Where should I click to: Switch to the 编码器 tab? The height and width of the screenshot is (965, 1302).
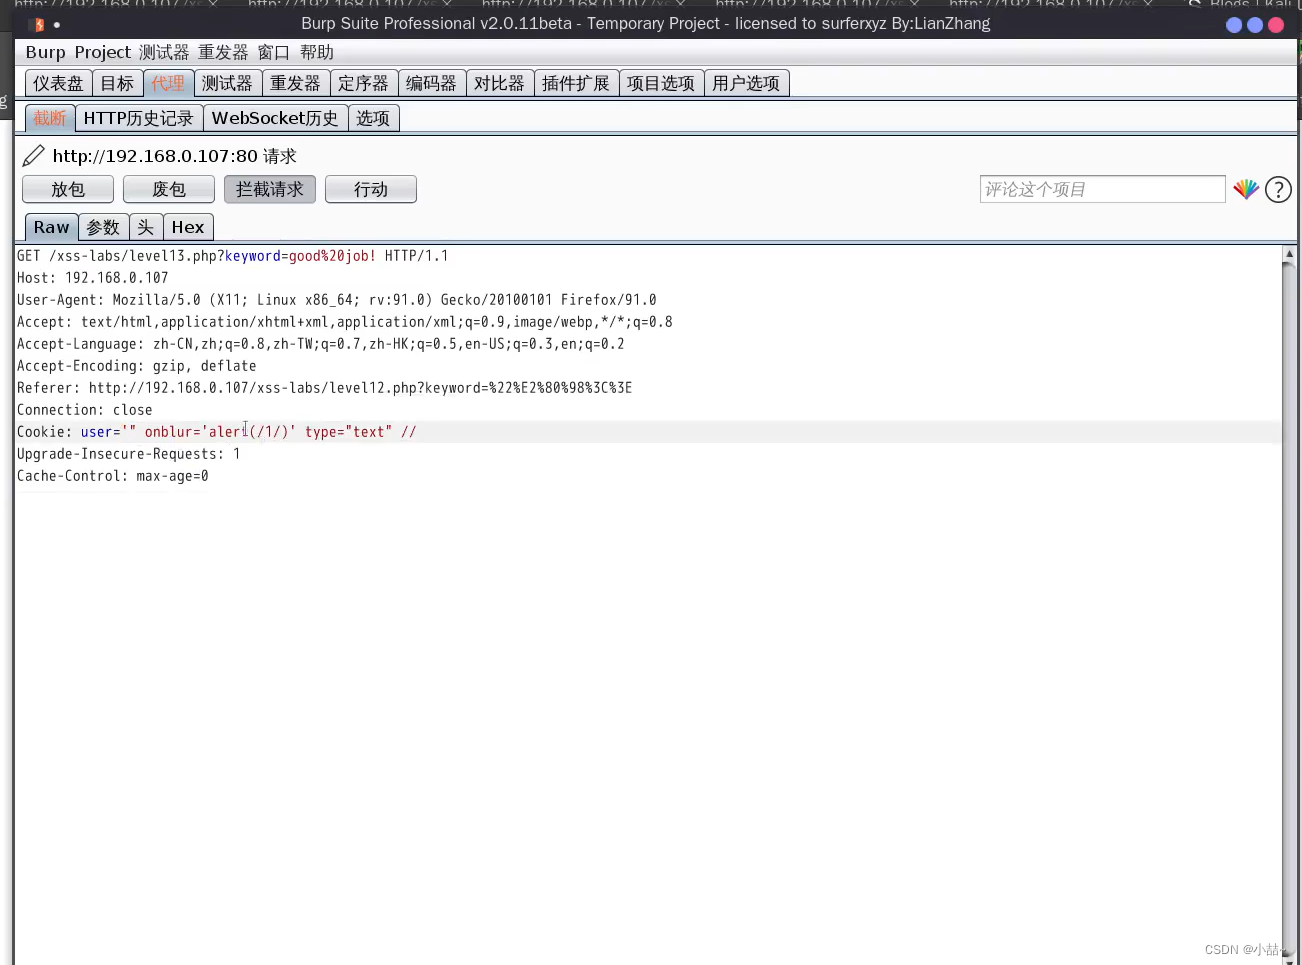pos(431,83)
